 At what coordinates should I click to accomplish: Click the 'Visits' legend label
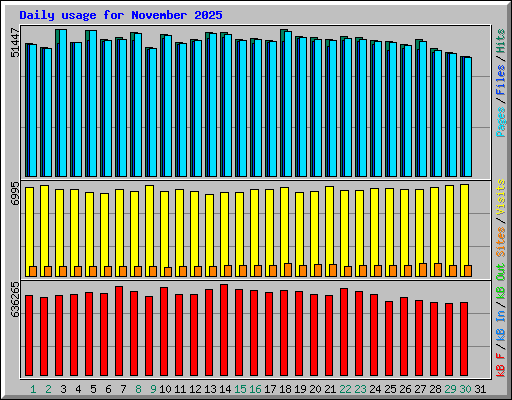coord(501,197)
